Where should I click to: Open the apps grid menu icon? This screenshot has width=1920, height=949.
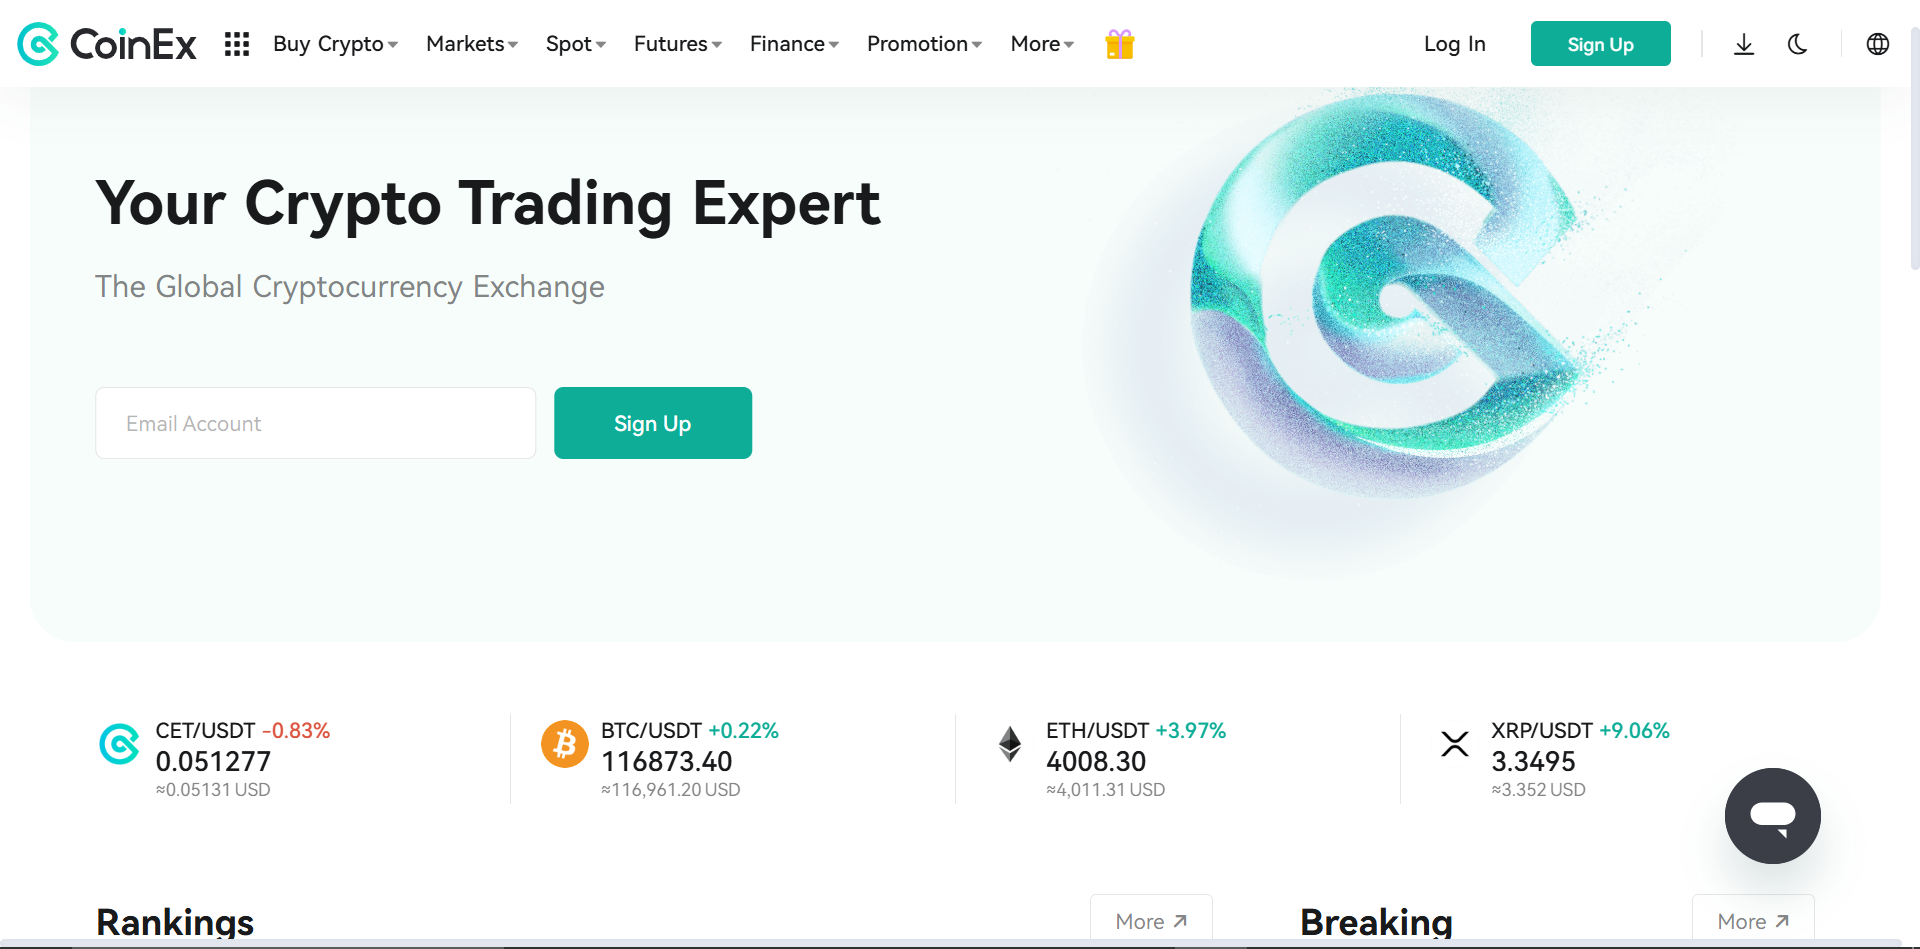237,44
